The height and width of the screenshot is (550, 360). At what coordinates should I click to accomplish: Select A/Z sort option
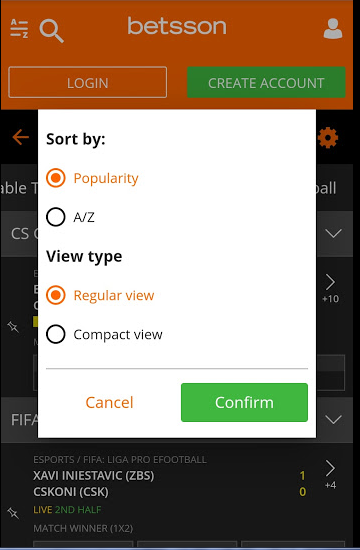71,217
